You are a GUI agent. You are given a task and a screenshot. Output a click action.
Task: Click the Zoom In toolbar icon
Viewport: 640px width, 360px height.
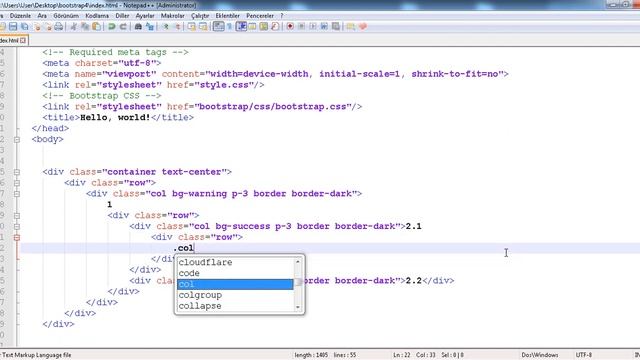(x=166, y=27)
